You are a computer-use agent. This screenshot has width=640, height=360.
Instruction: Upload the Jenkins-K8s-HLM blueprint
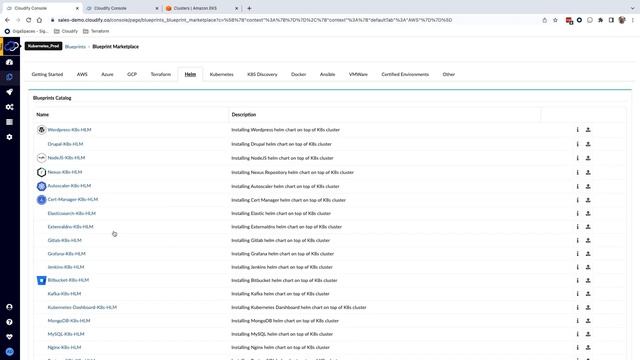pos(588,267)
